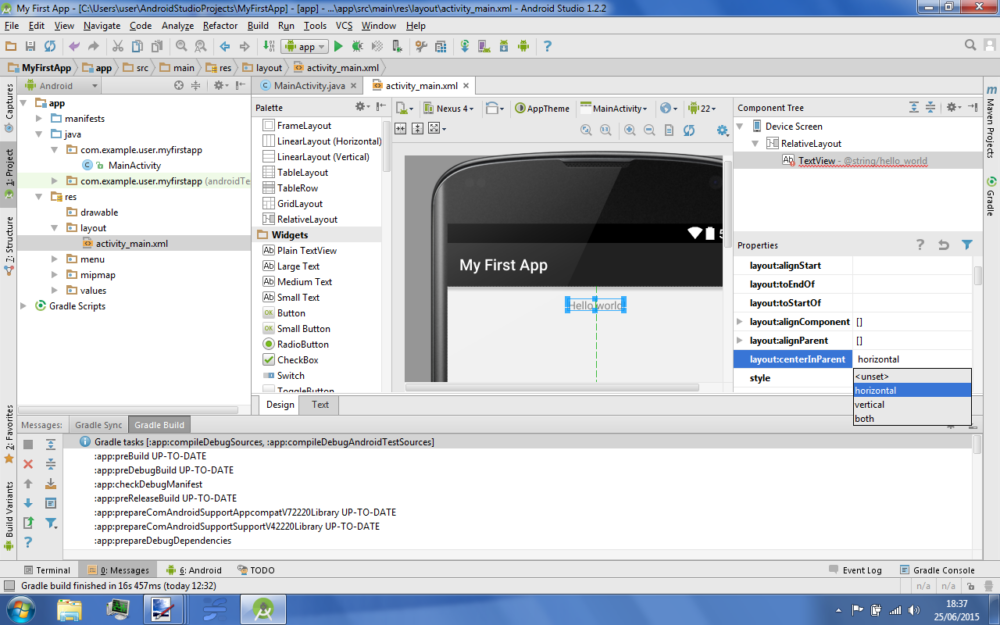Start debugging with the bug icon

pyautogui.click(x=358, y=45)
